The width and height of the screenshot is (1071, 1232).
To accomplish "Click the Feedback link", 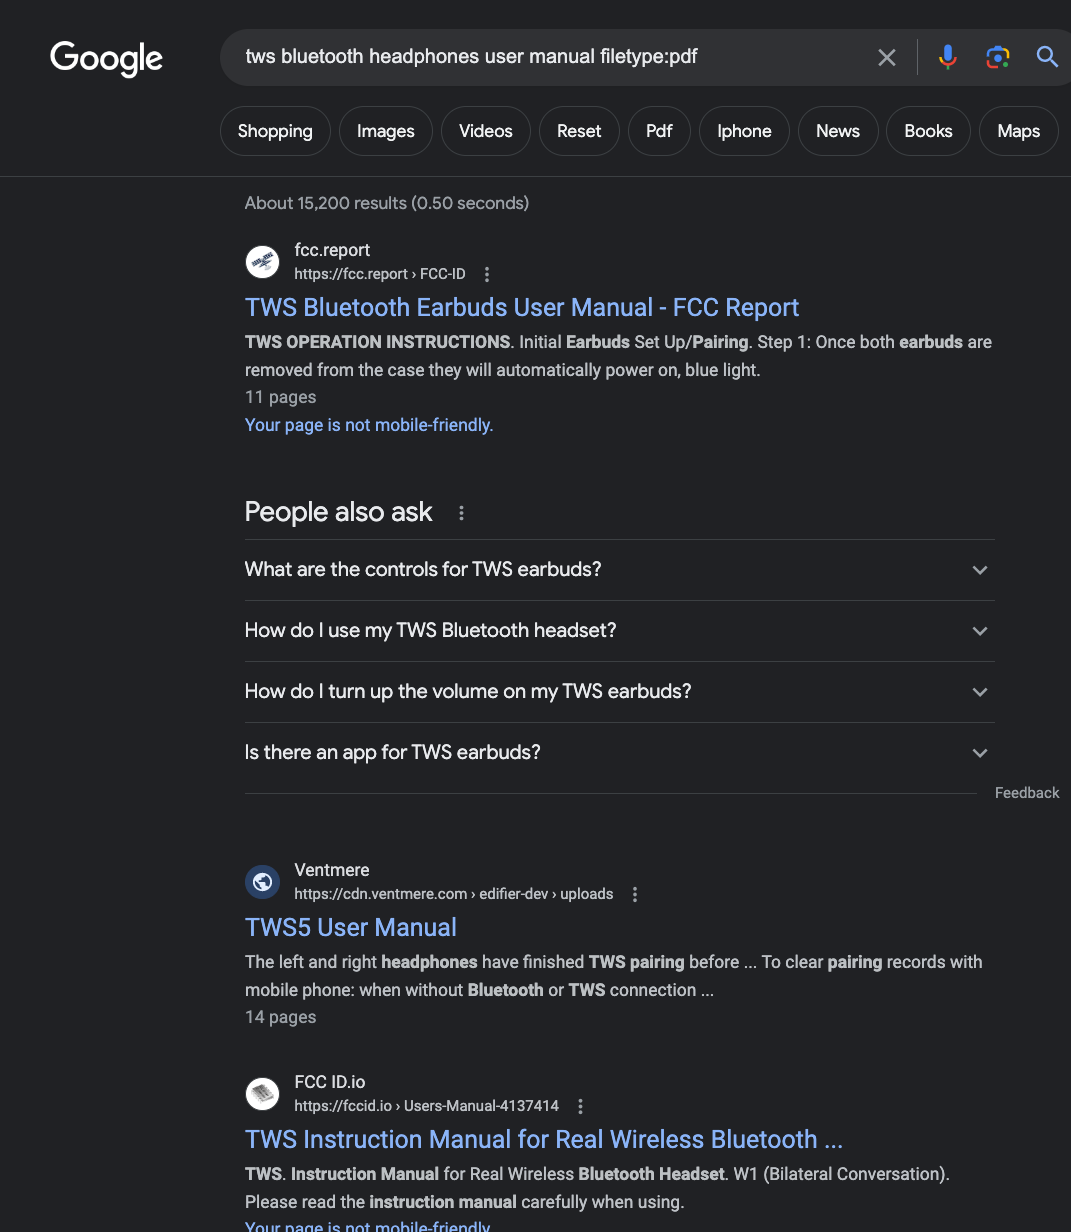I will [1026, 792].
